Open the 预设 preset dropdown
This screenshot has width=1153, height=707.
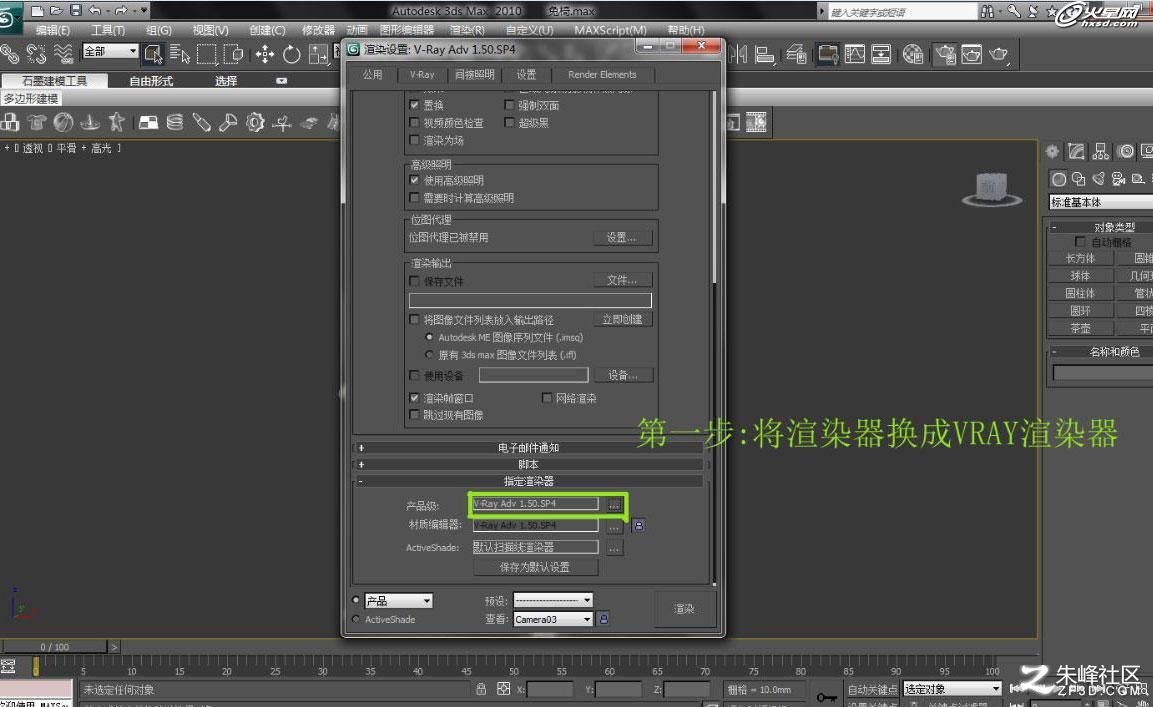pyautogui.click(x=553, y=600)
